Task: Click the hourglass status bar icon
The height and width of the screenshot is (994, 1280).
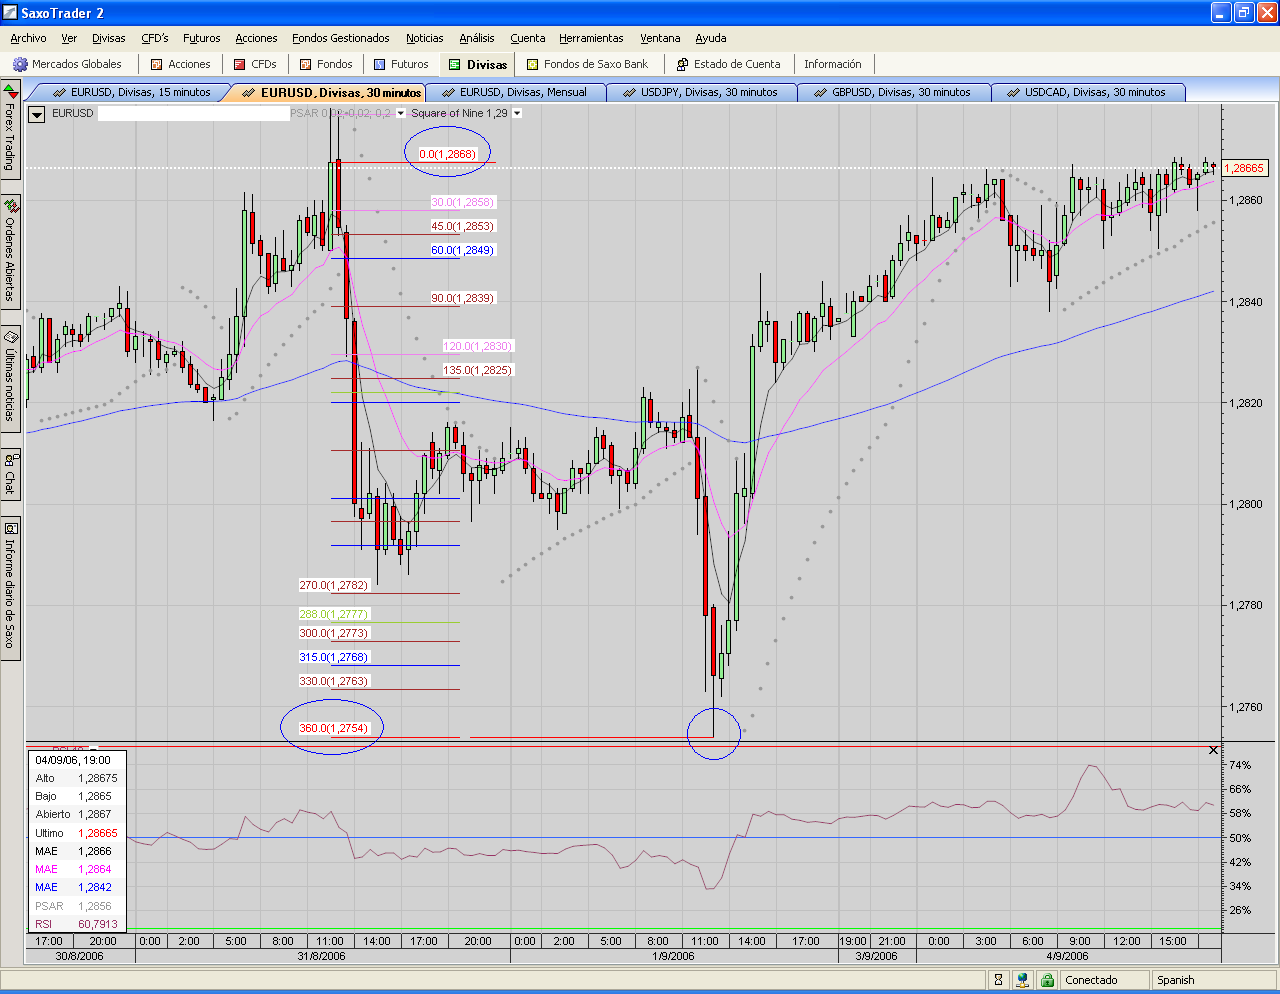Action: [998, 980]
